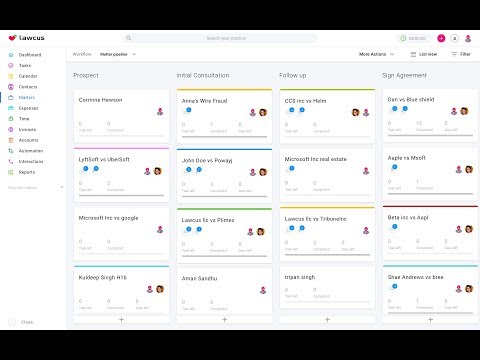Click the Prospect column header

86,76
